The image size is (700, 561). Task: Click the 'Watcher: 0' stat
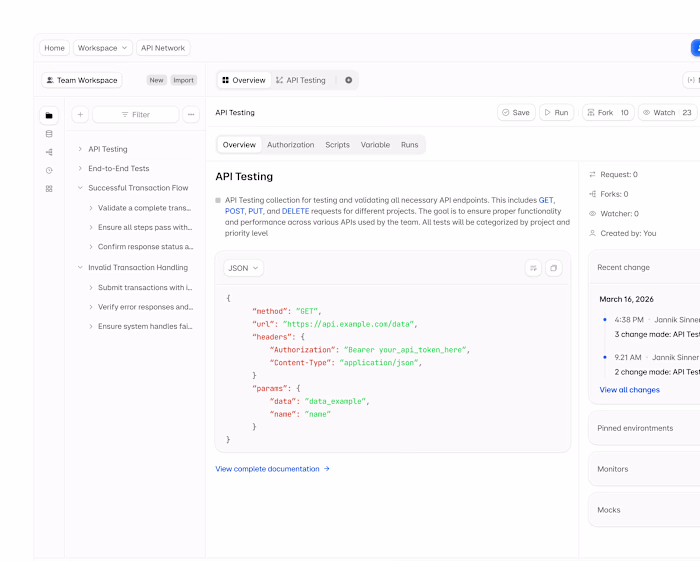click(614, 214)
